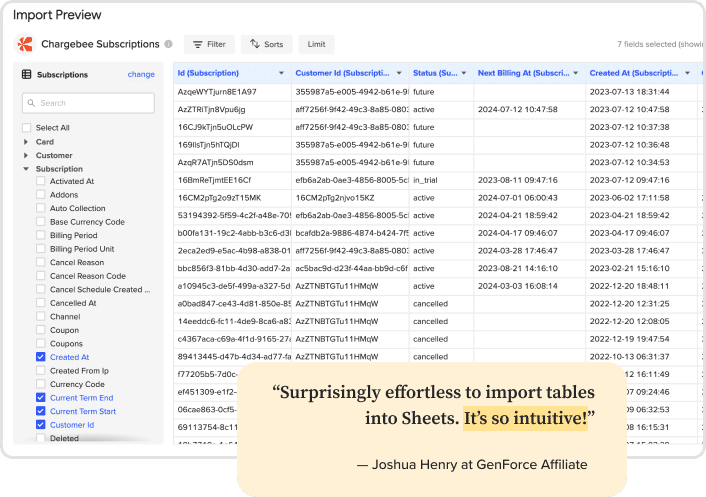Click the magnifier icon in Search box

click(31, 103)
